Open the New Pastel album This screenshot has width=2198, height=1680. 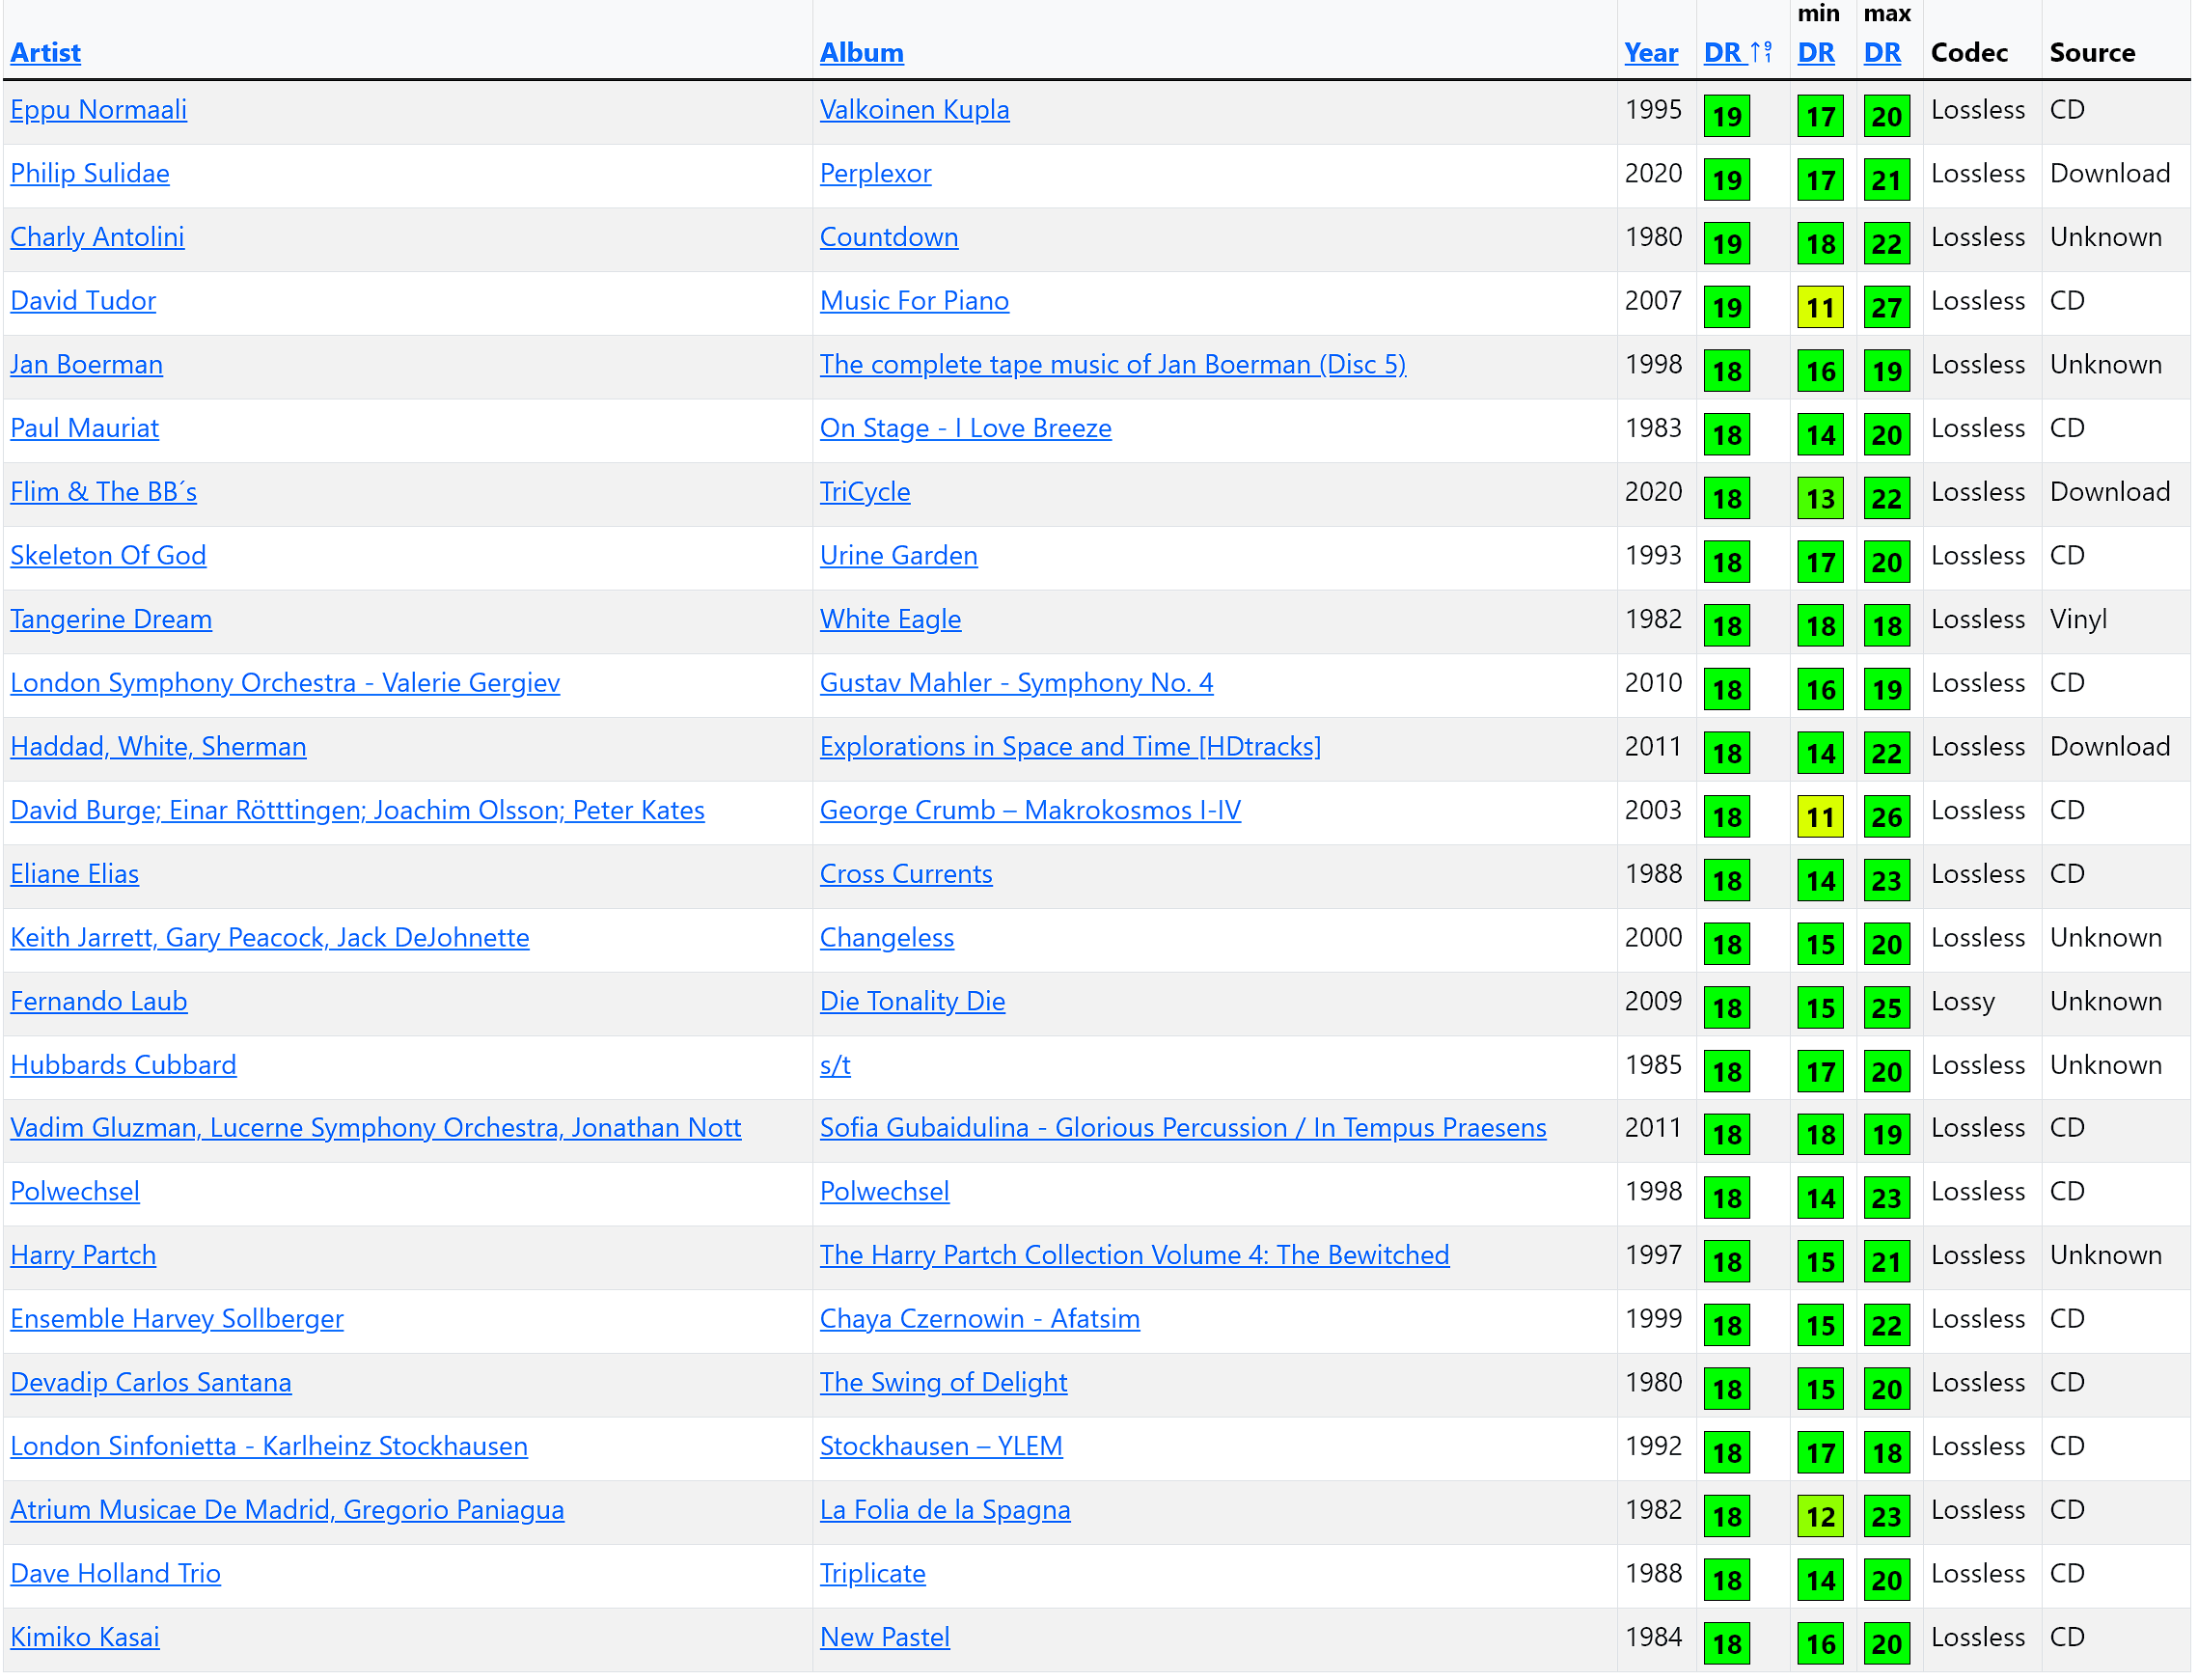pyautogui.click(x=884, y=1638)
